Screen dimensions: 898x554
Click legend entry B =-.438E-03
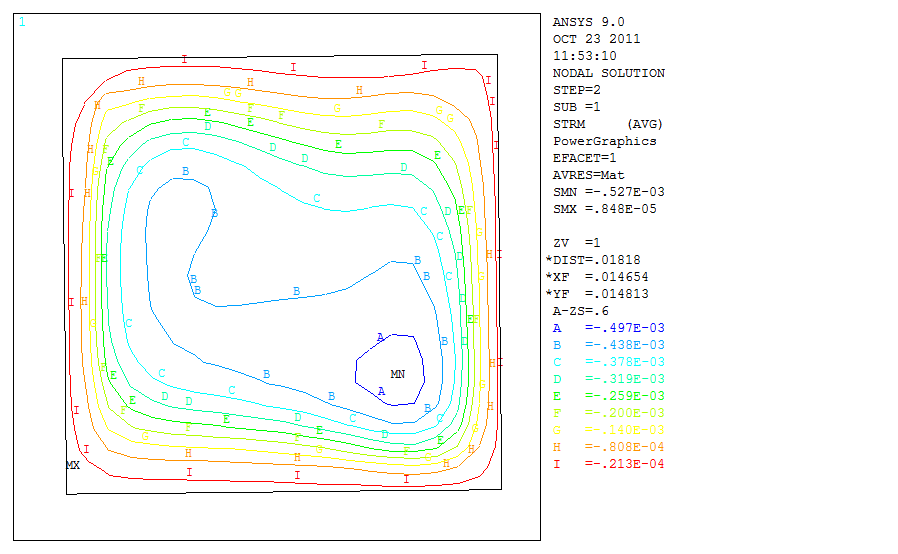(x=608, y=345)
